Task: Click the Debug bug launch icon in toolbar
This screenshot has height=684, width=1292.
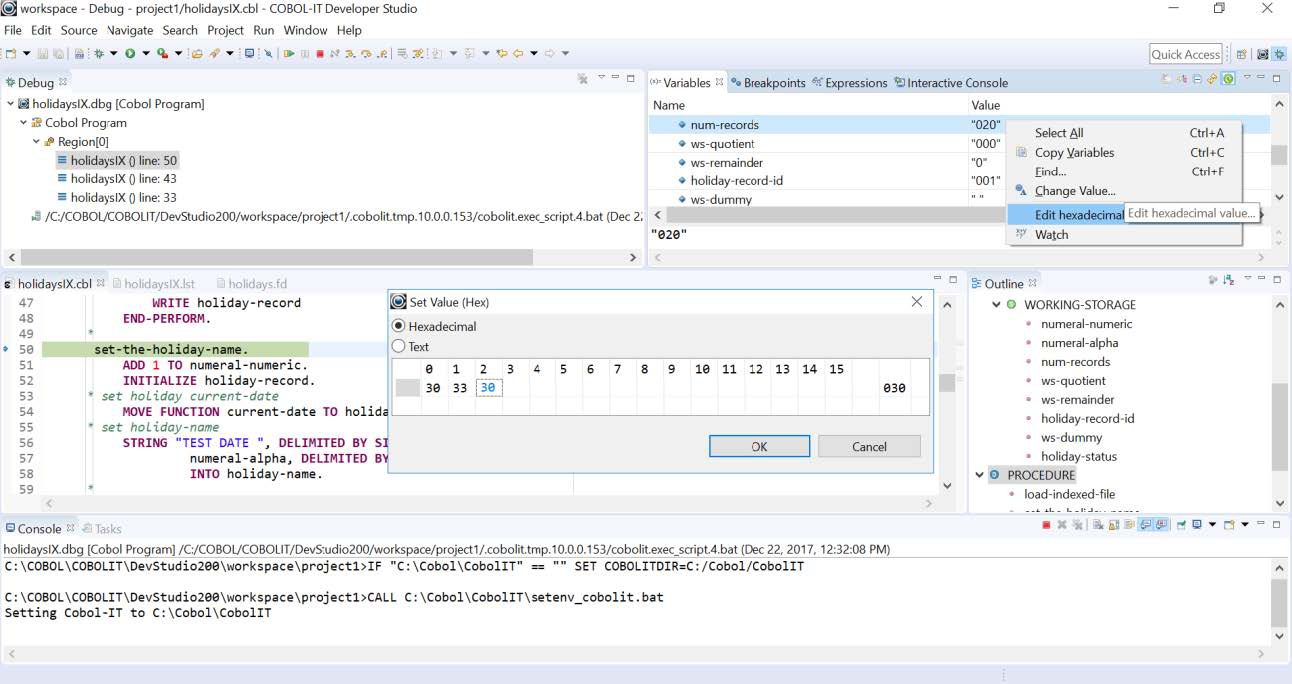Action: [98, 54]
